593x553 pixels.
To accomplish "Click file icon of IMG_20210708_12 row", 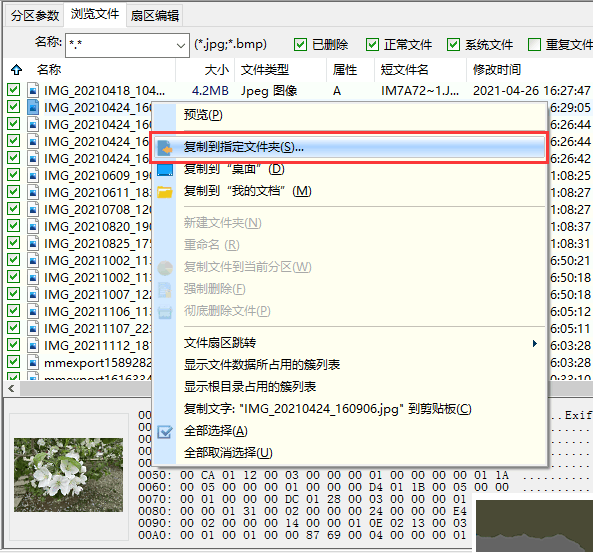I will (33, 209).
